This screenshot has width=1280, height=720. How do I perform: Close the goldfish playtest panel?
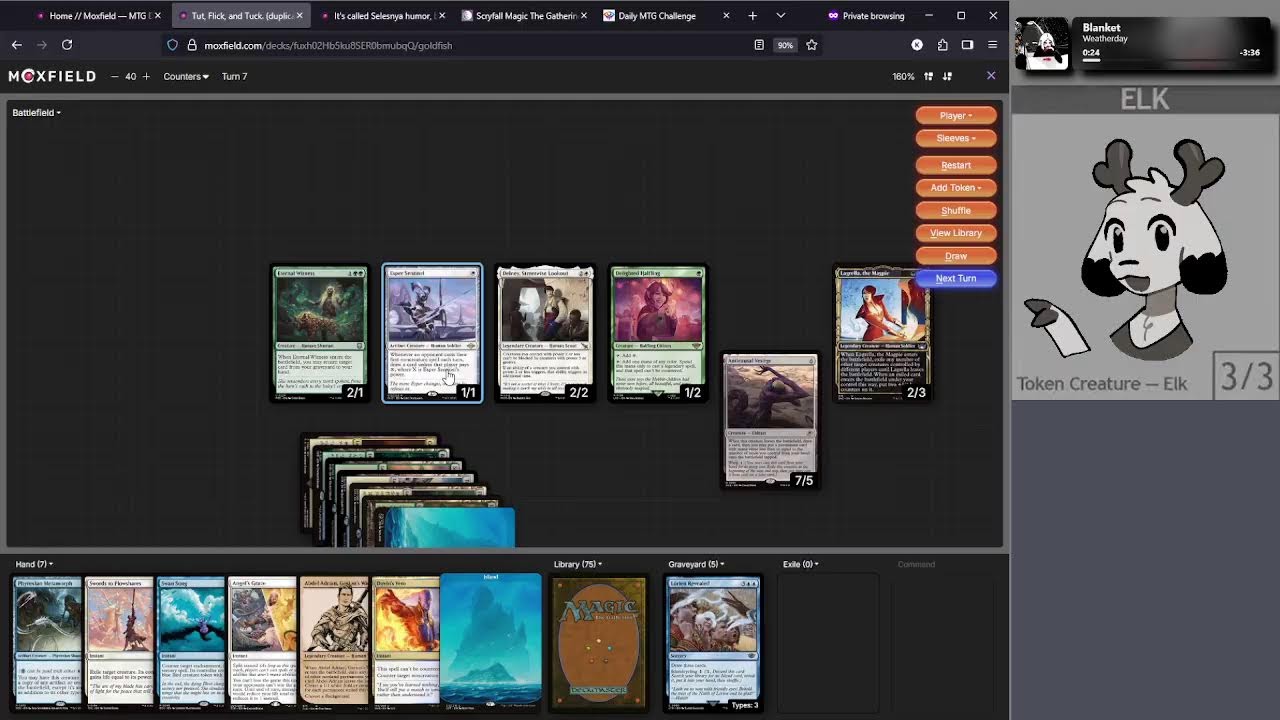tap(991, 76)
